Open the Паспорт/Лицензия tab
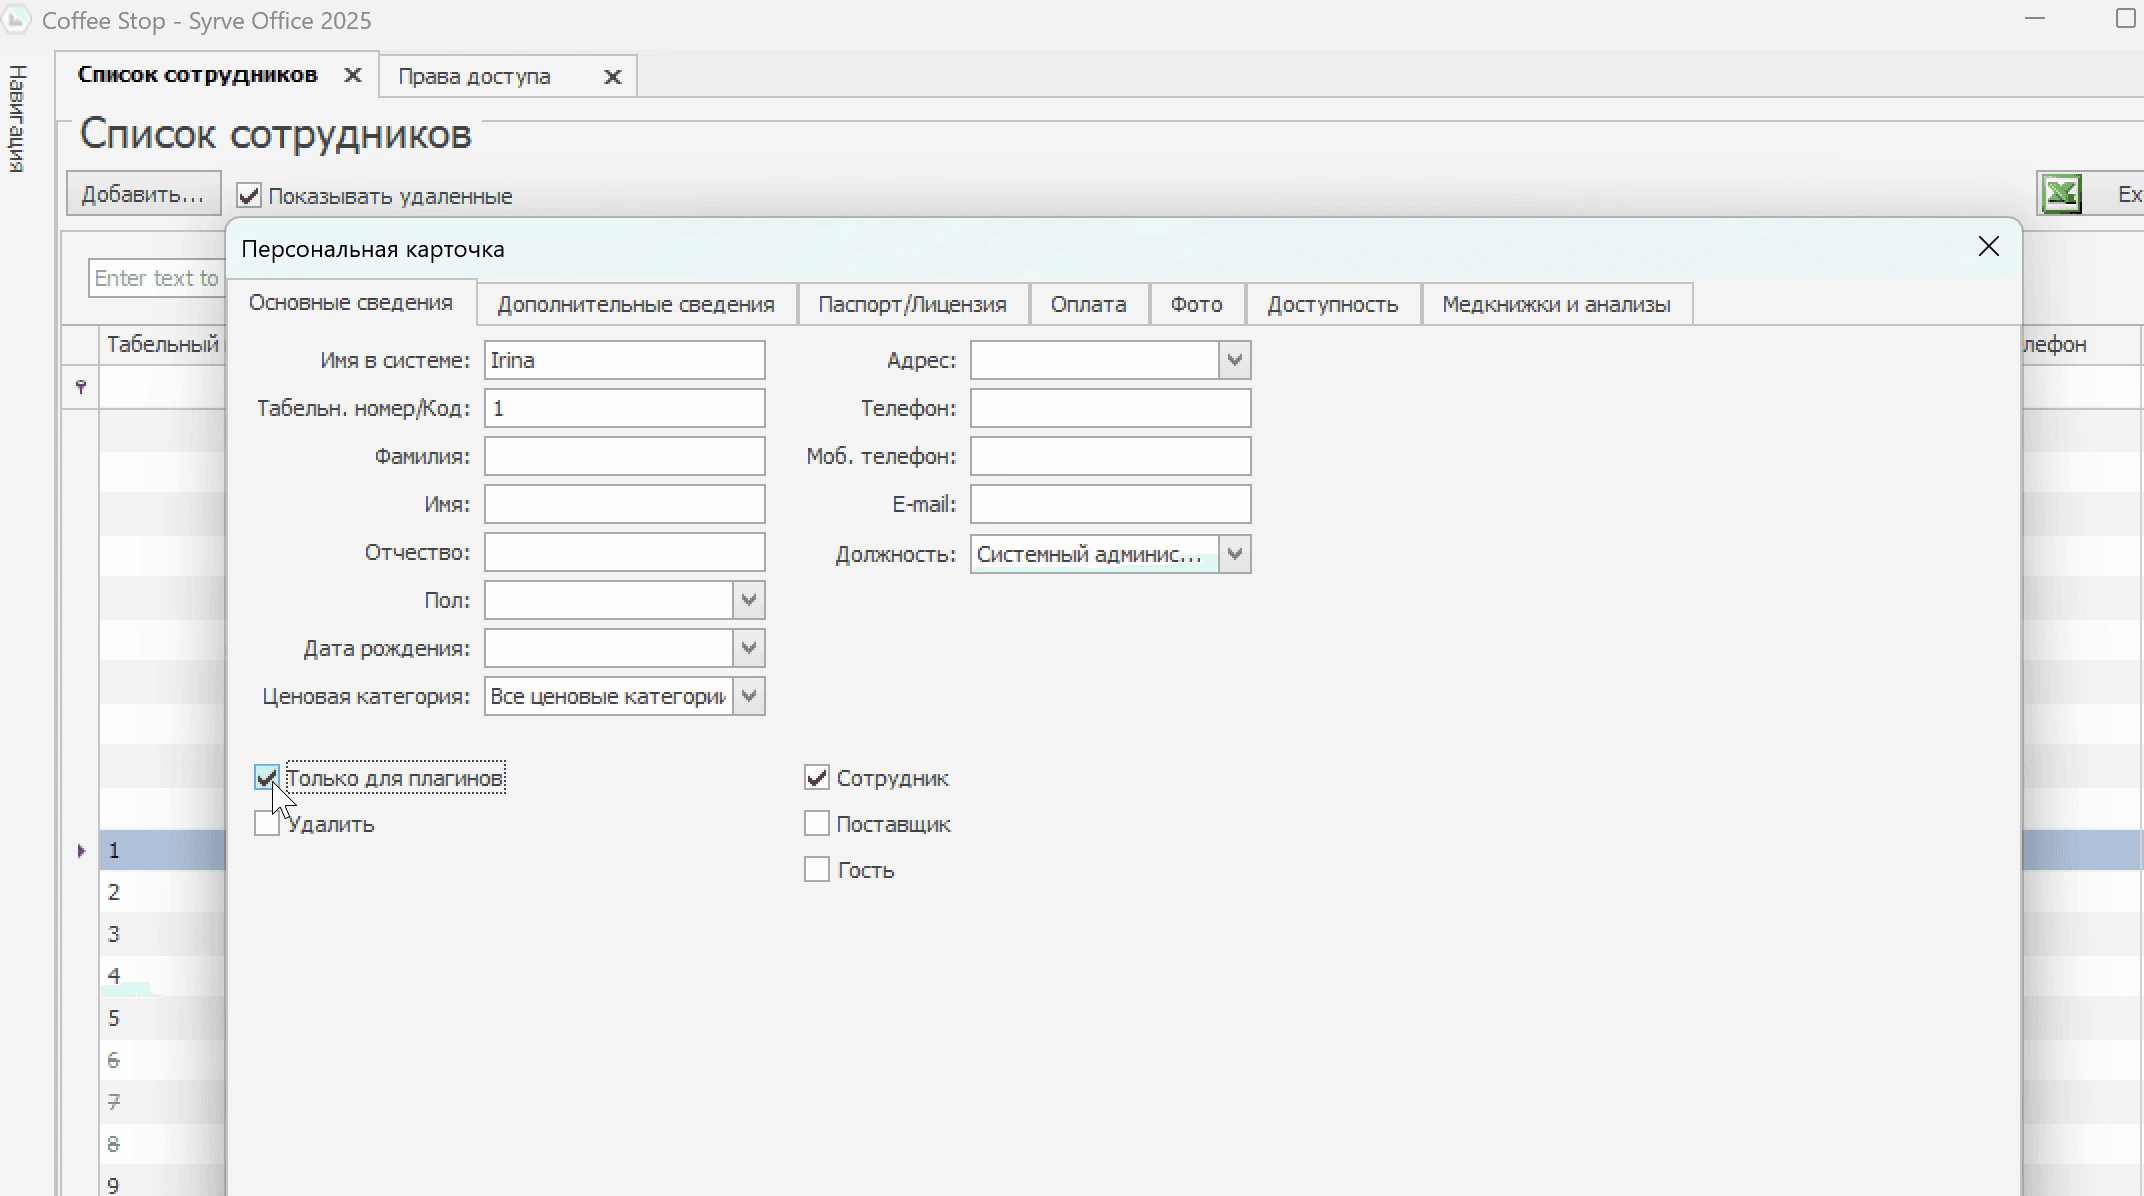The width and height of the screenshot is (2144, 1196). click(x=912, y=305)
